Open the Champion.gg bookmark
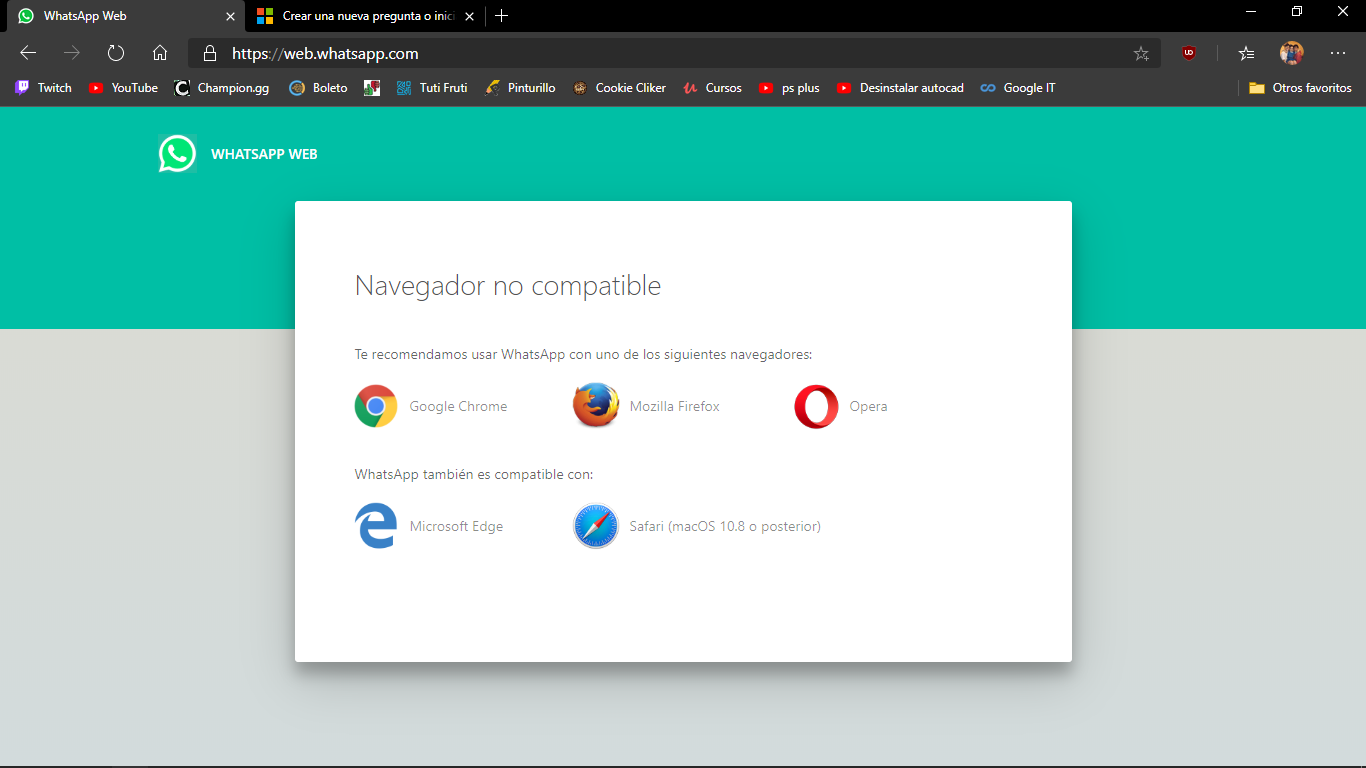This screenshot has height=768, width=1366. tap(222, 88)
